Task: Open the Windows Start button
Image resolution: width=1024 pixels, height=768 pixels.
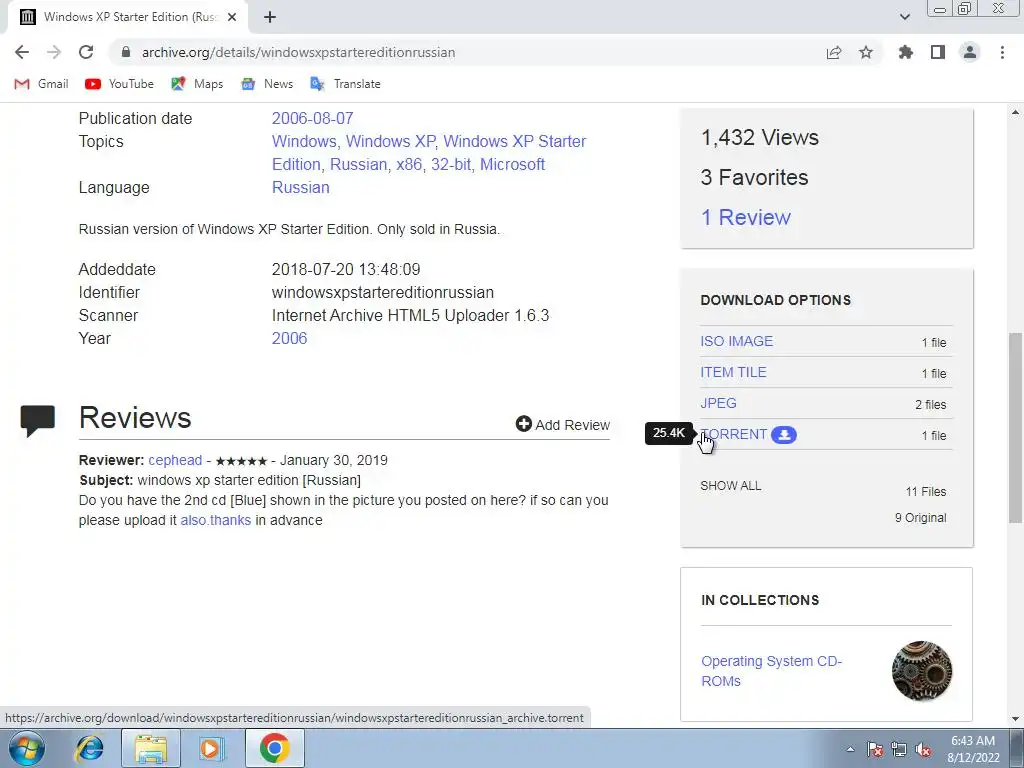Action: tap(27, 748)
